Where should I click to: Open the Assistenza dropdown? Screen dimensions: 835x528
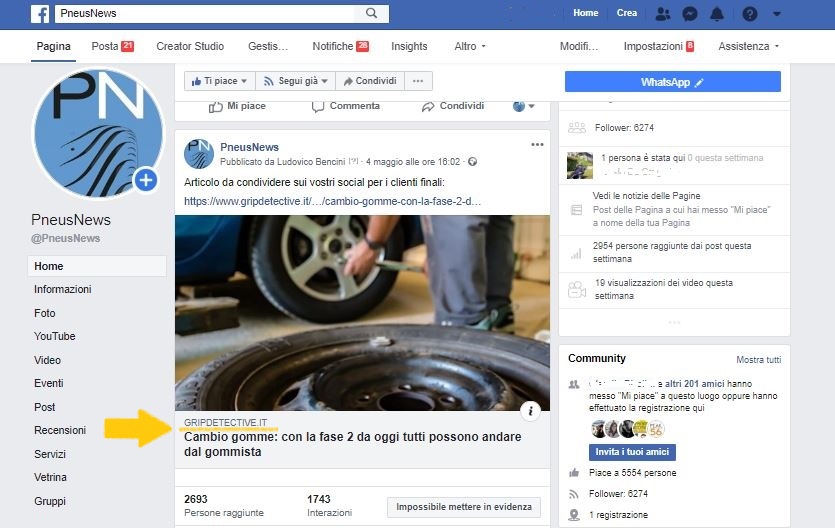pyautogui.click(x=748, y=46)
